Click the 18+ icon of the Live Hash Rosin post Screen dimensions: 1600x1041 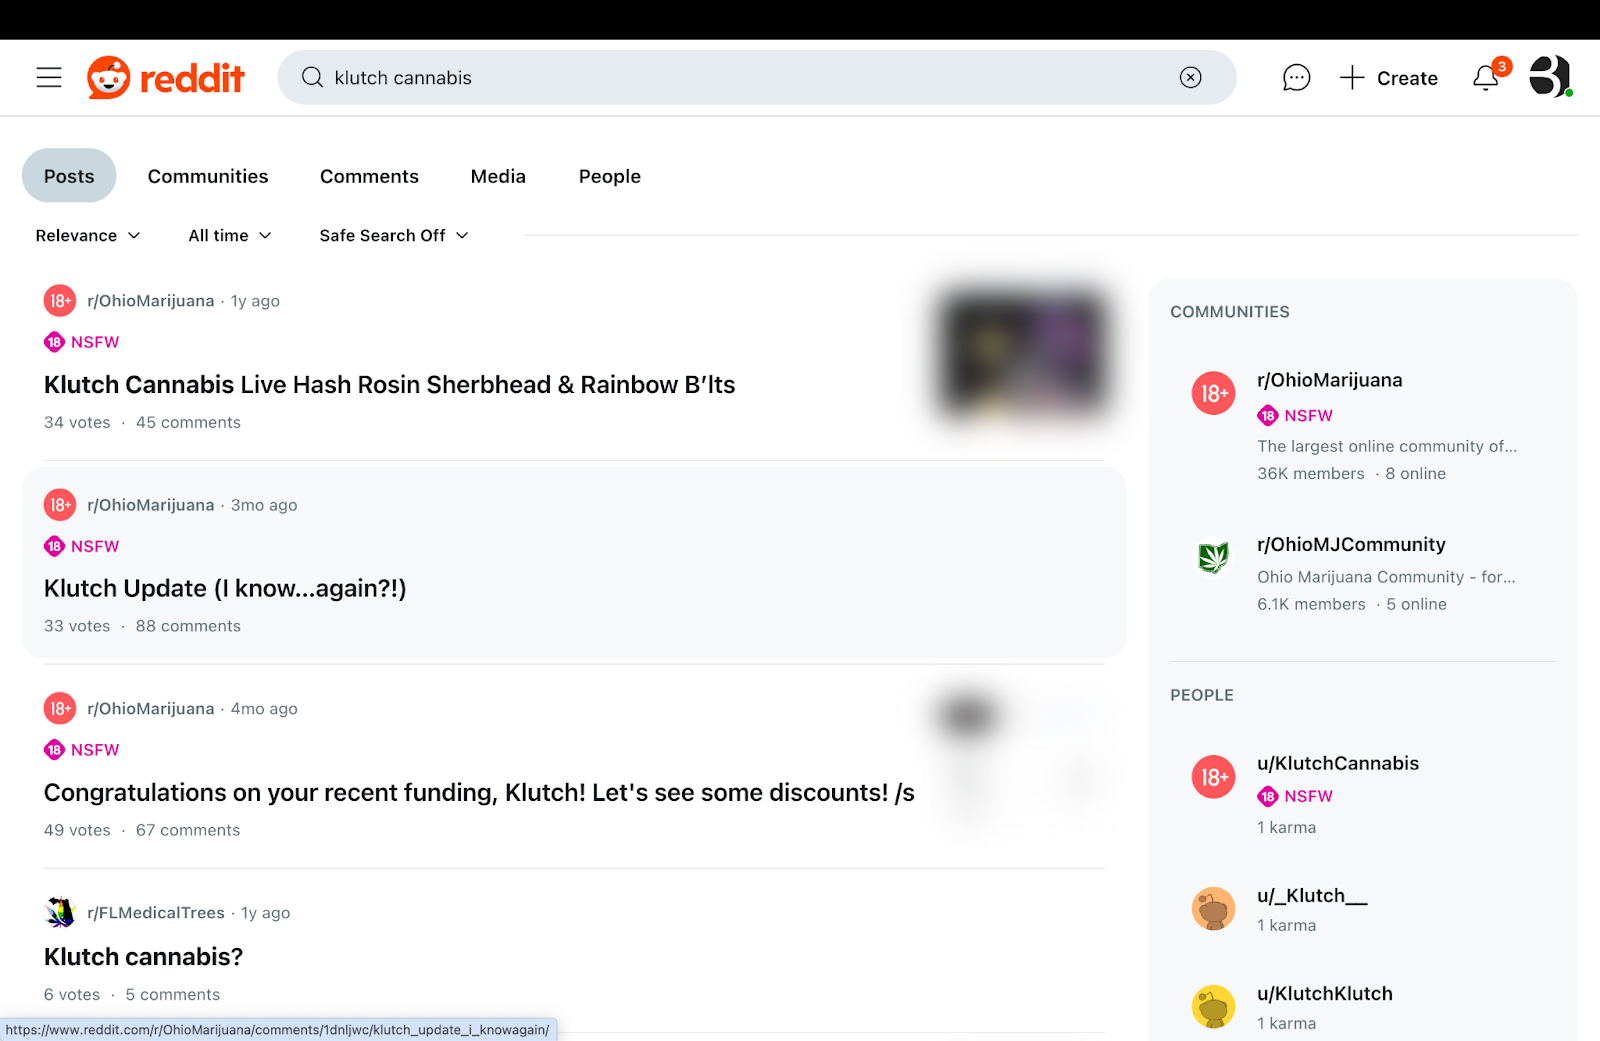[x=60, y=301]
